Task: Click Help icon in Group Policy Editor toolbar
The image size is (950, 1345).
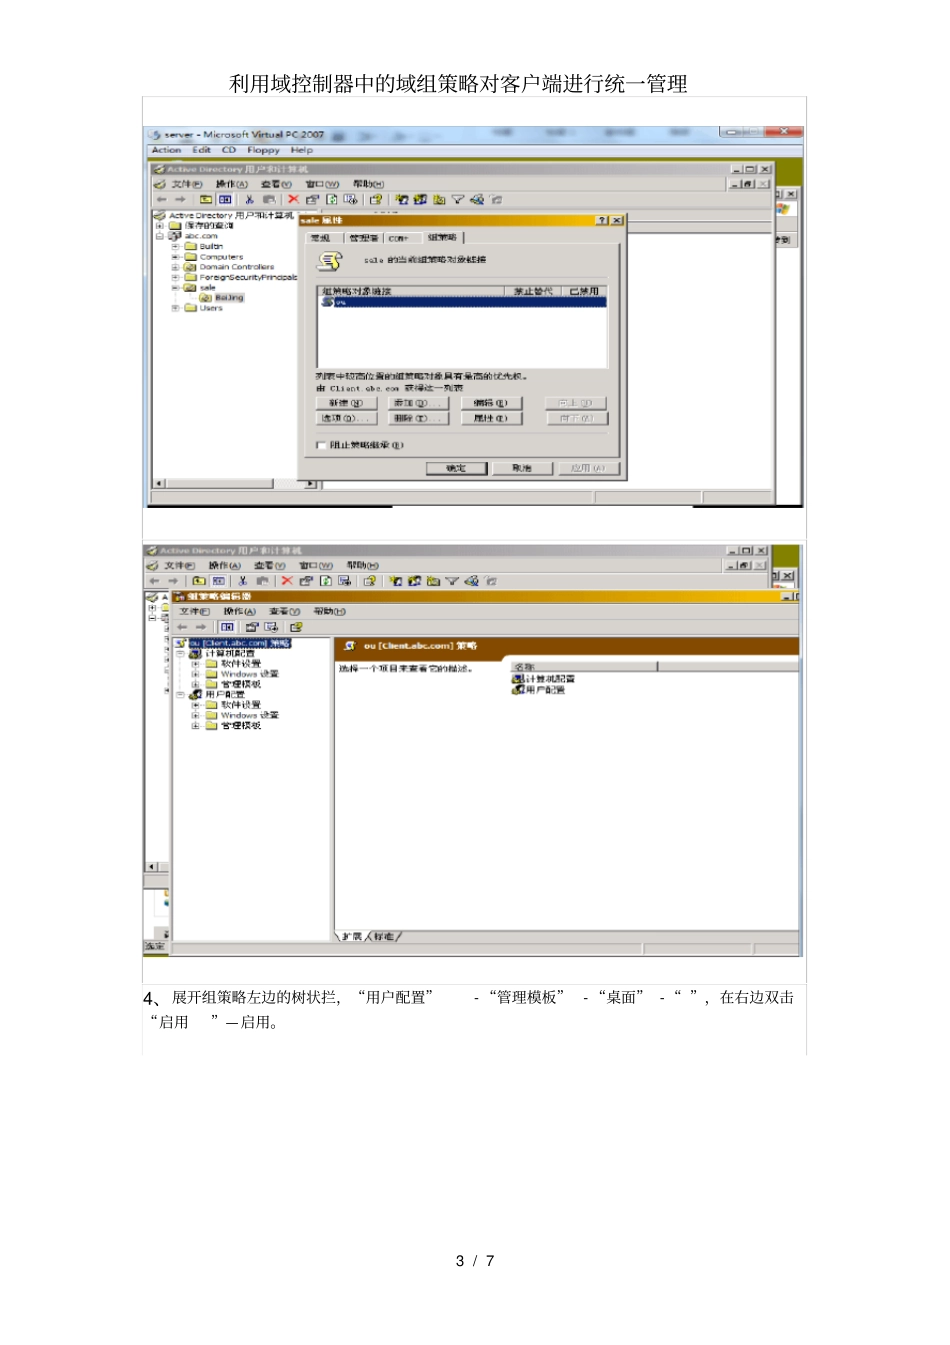Action: (x=296, y=627)
